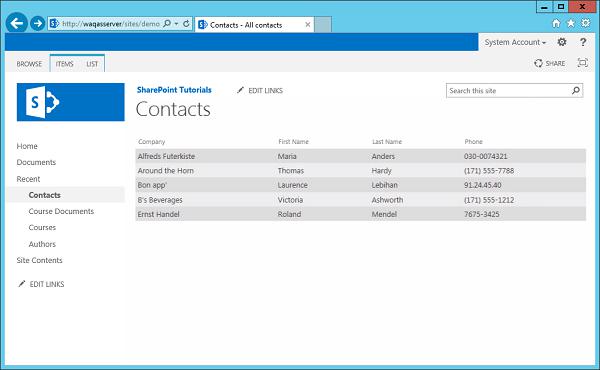The height and width of the screenshot is (370, 600).
Task: Expand the System Account menu
Action: pyautogui.click(x=515, y=42)
